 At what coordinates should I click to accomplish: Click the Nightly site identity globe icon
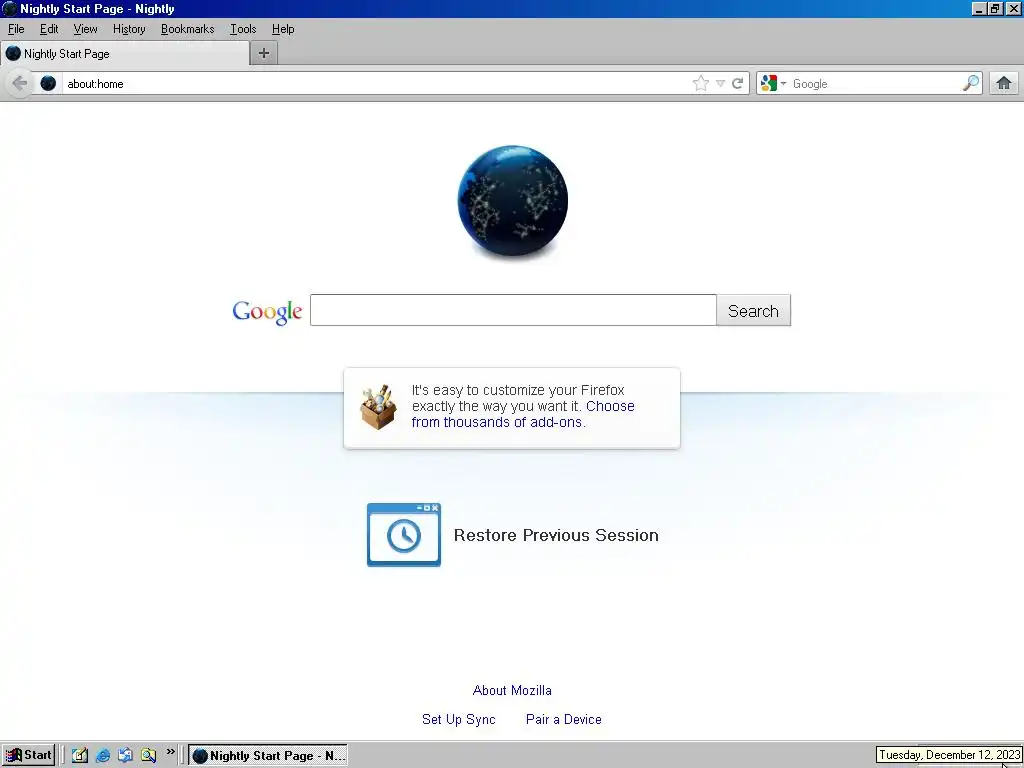click(x=48, y=84)
